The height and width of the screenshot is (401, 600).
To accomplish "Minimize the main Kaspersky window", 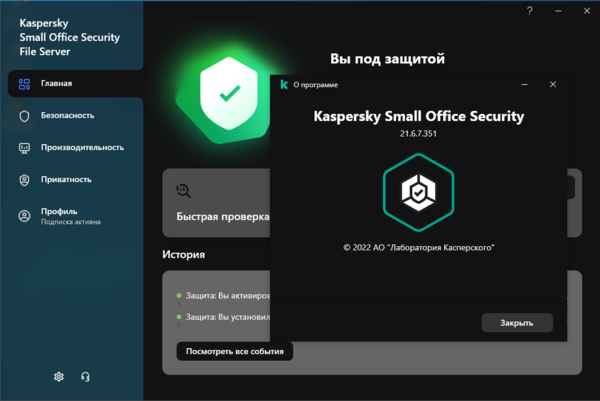I will click(558, 11).
